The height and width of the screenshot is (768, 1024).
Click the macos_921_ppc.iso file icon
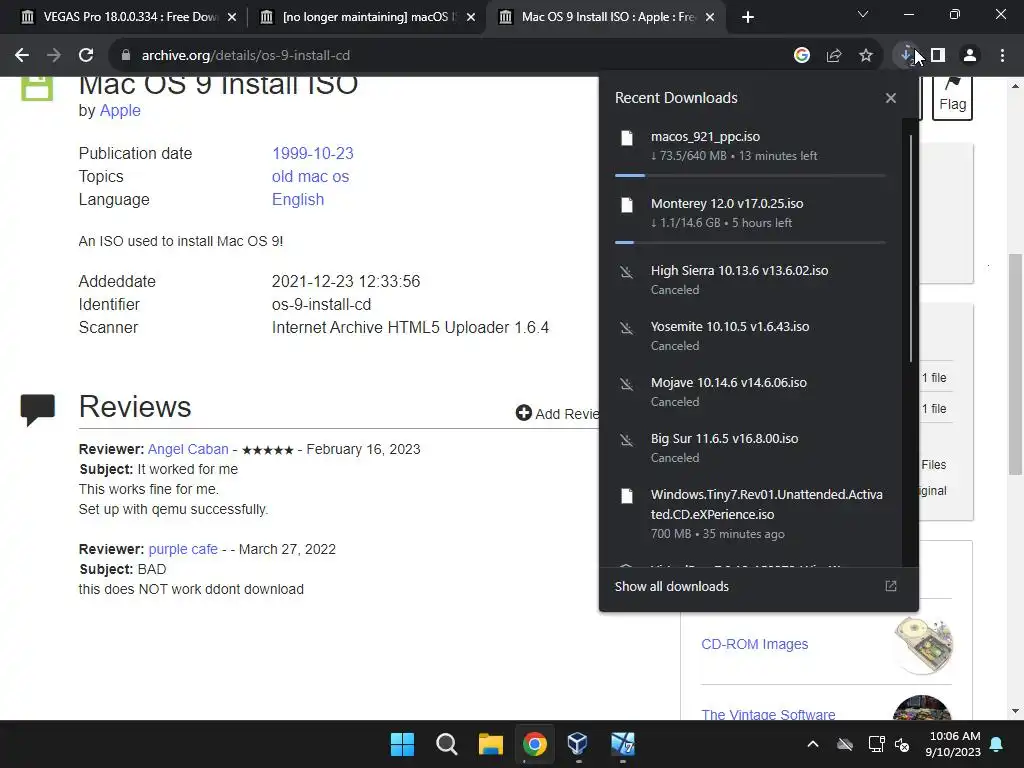627,138
